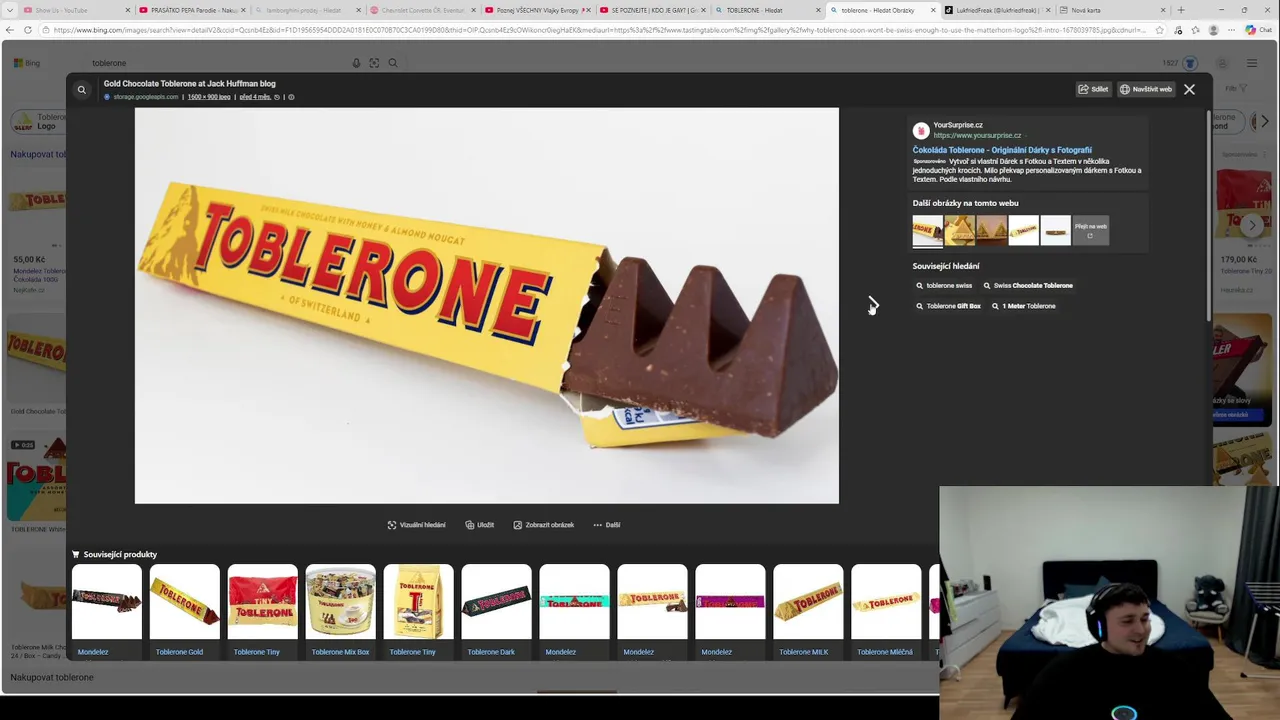Click the Sdílet share button
The image size is (1280, 720).
coord(1093,89)
